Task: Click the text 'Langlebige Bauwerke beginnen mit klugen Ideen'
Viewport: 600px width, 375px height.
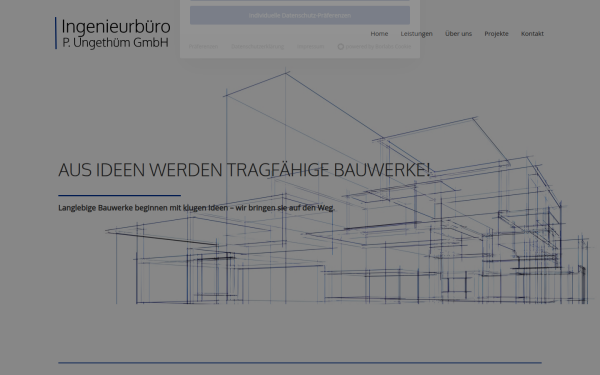Action: 143,208
